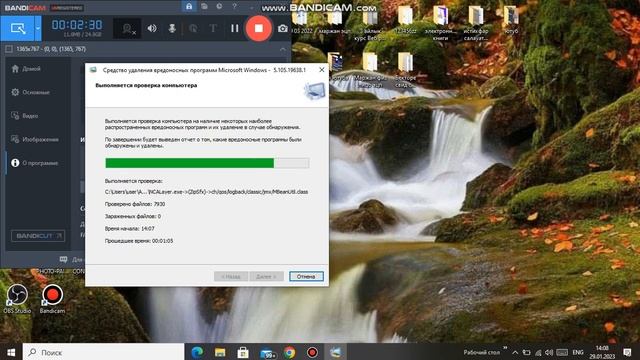This screenshot has width=640, height=360.
Task: Open Mail app with 99+ badge
Action: click(x=267, y=353)
